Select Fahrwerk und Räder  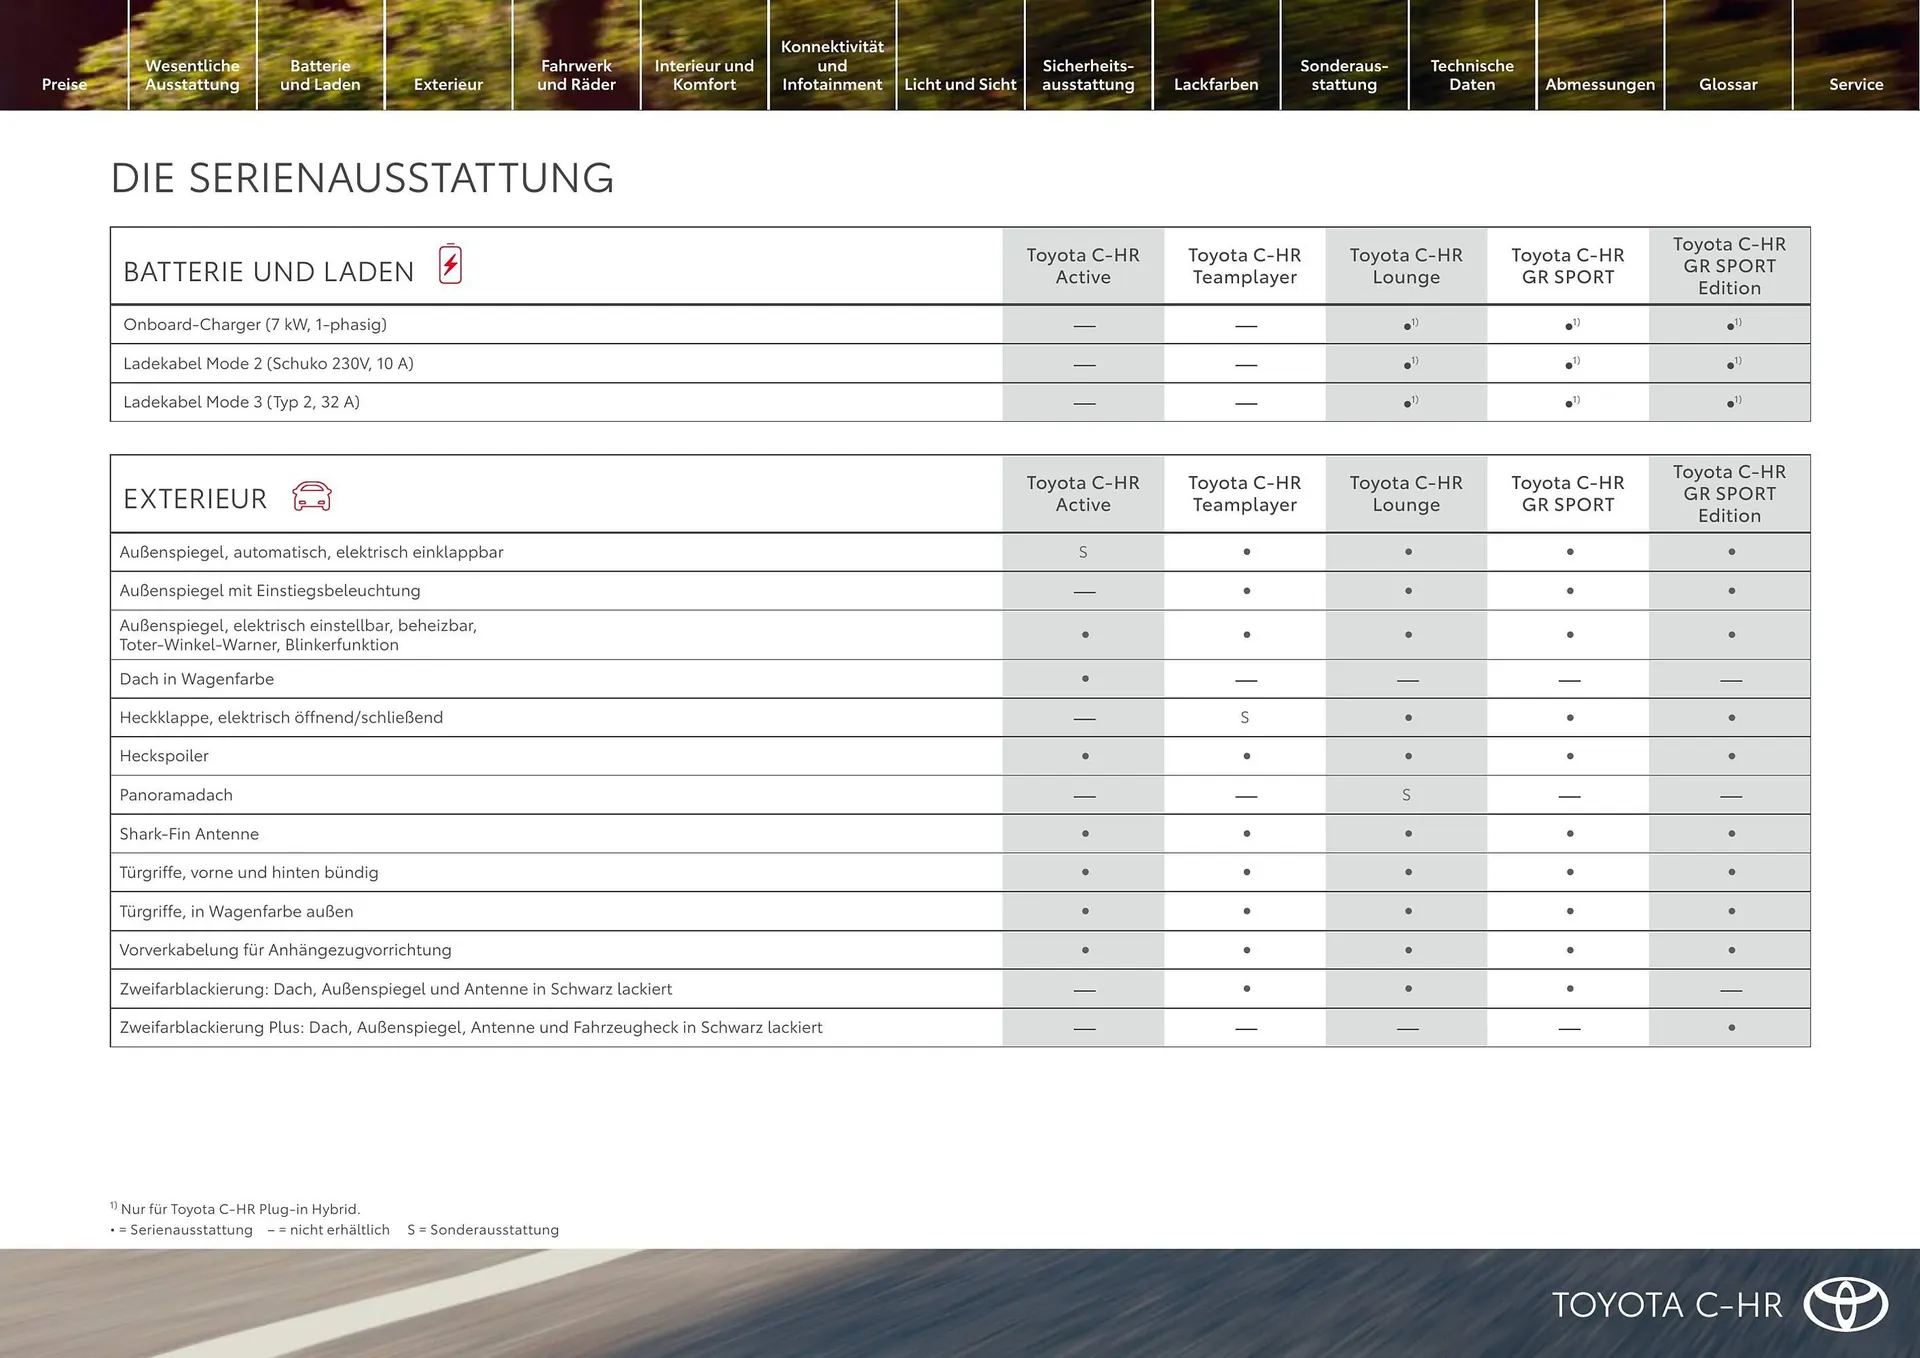coord(577,75)
